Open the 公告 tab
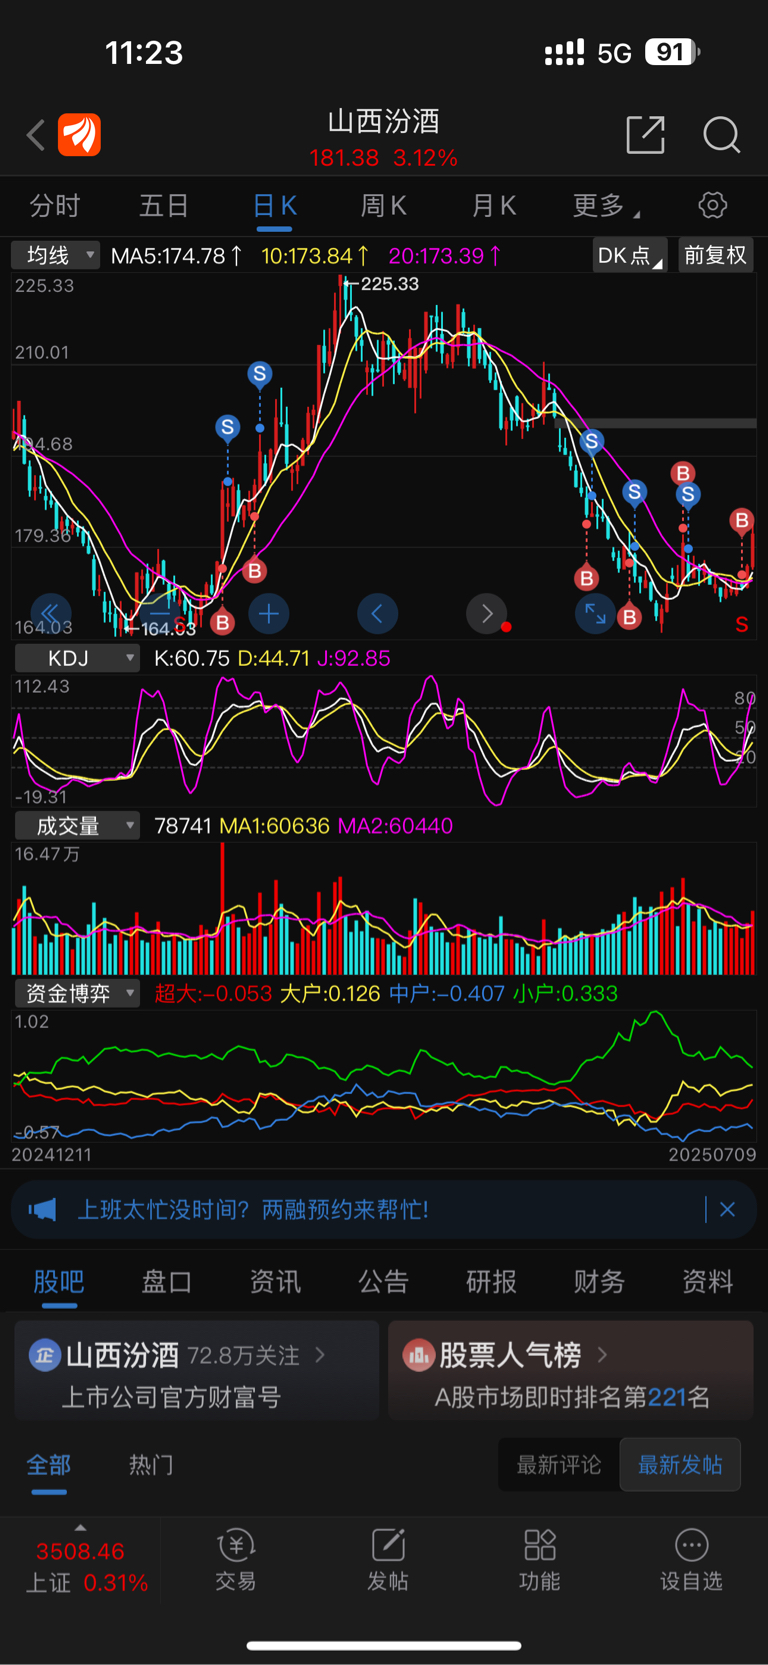Screen dimensions: 768x1665 (x=384, y=1282)
